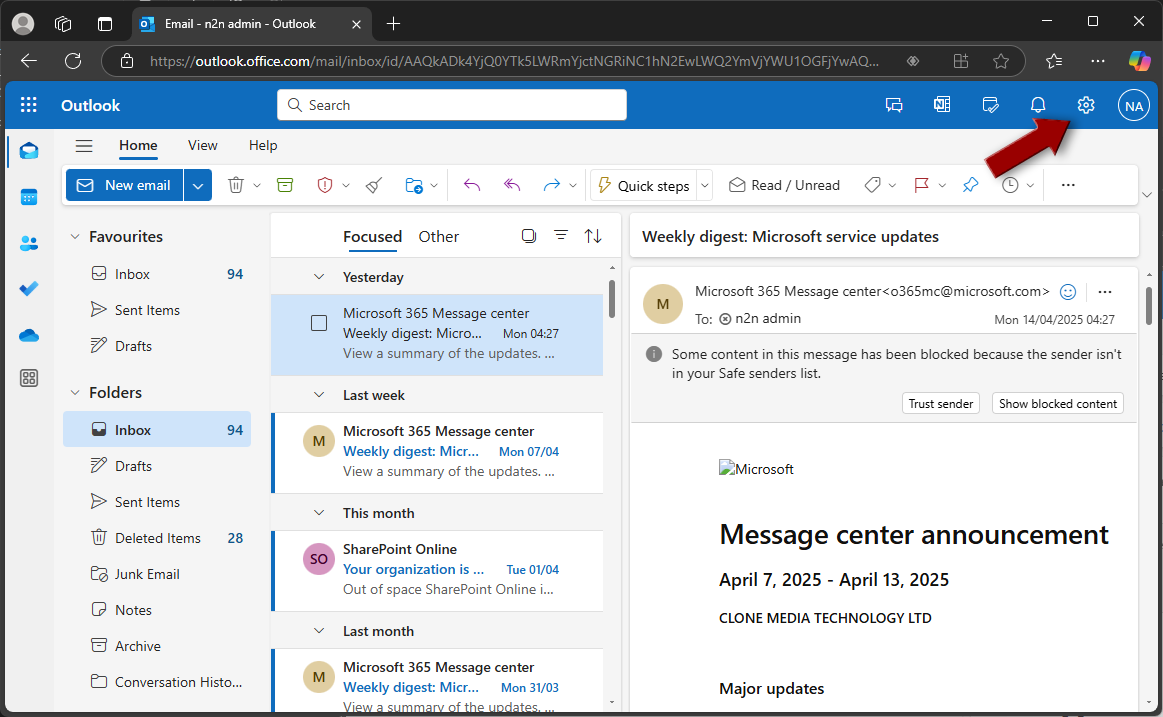Open Delete options dropdown arrow
Screen dimensions: 1163x717
click(x=257, y=185)
